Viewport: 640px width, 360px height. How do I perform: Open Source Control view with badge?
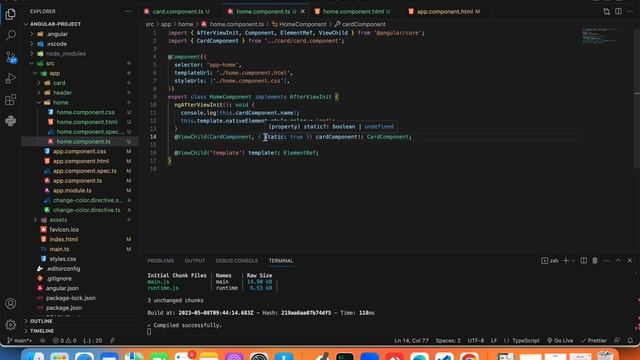coord(11,57)
